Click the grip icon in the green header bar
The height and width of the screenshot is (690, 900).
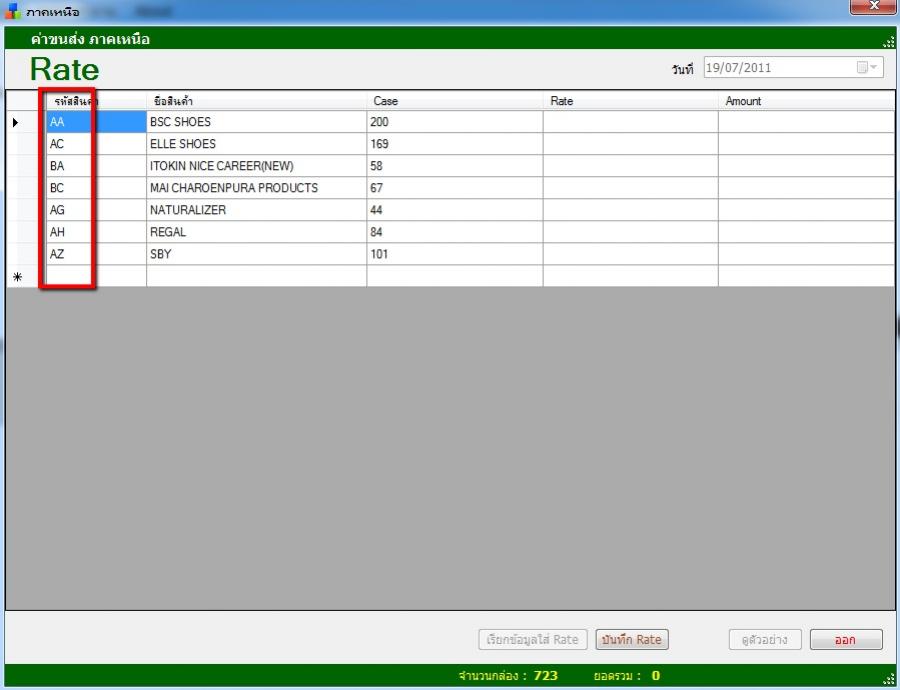(889, 41)
